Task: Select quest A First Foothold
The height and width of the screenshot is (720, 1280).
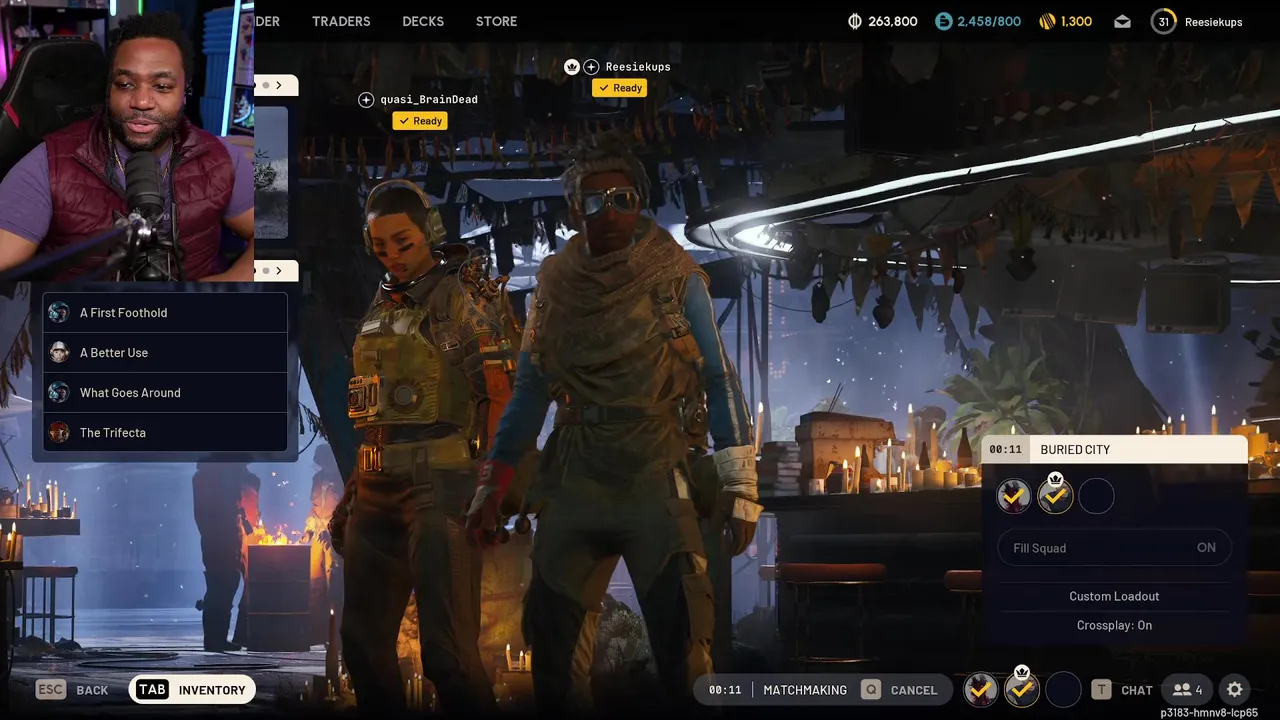Action: (165, 313)
